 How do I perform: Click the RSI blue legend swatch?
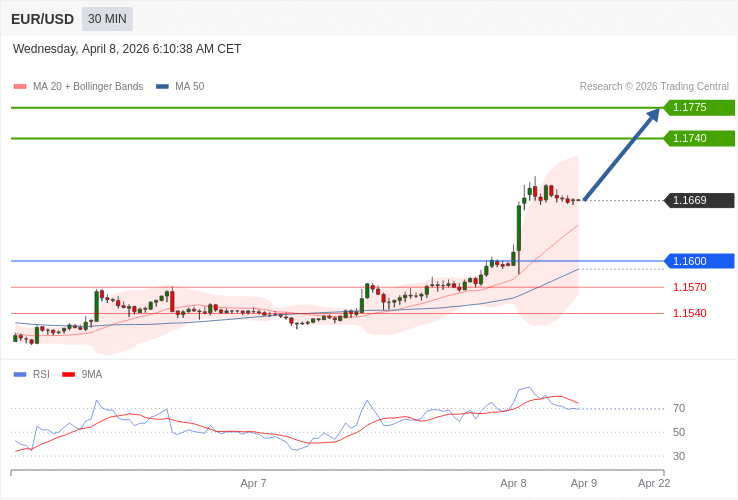20,375
